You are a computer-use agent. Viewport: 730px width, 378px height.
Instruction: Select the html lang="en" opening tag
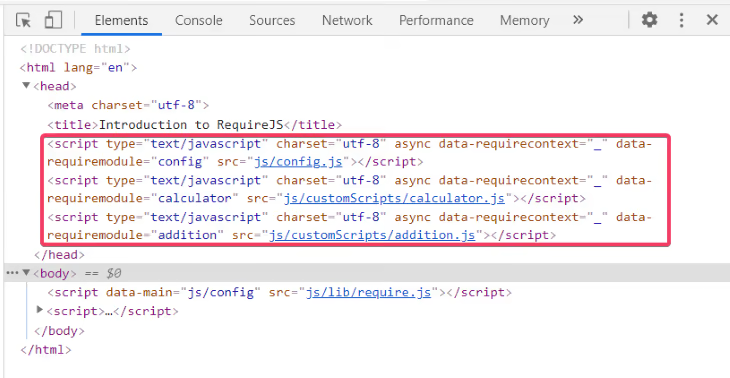coord(79,68)
